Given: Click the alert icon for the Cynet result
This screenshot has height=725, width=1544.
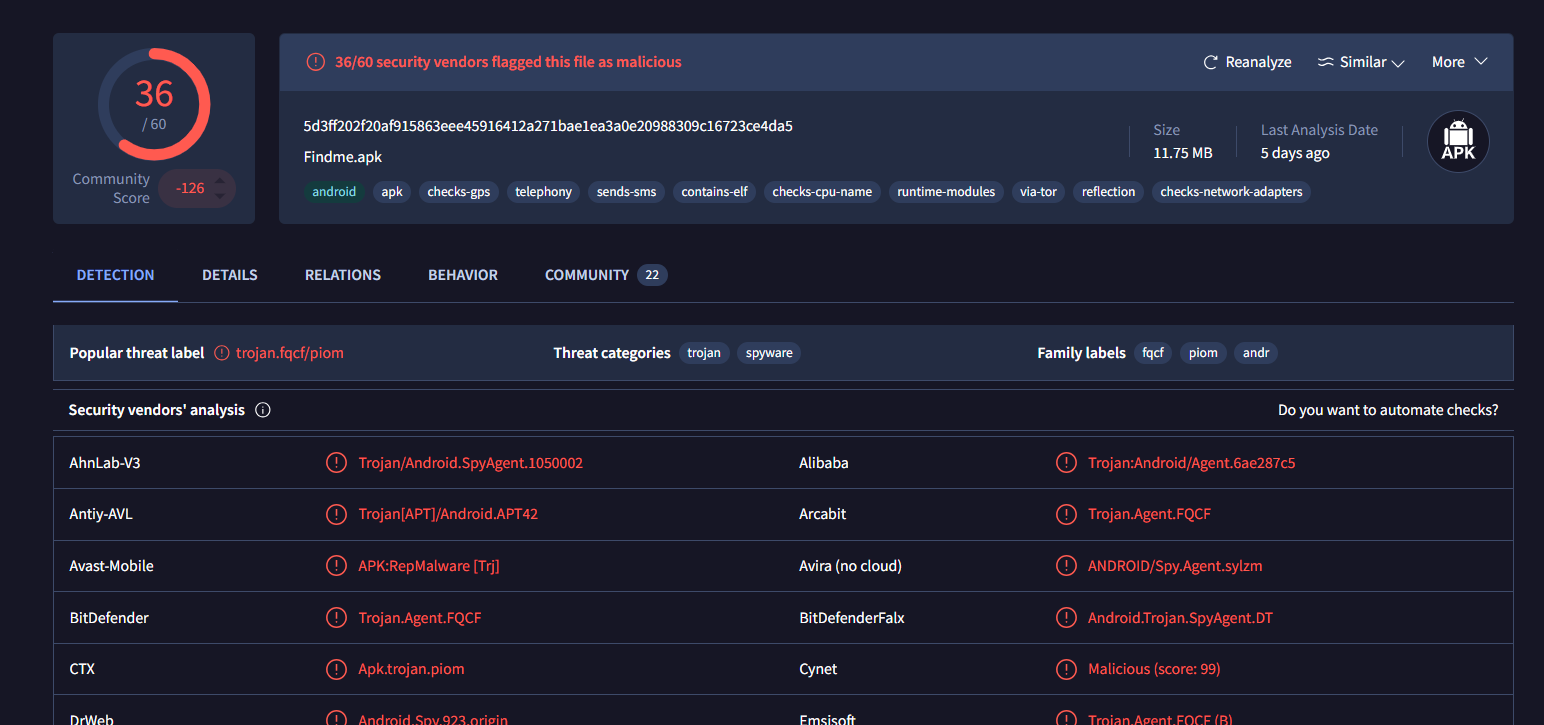Looking at the screenshot, I should [1066, 669].
